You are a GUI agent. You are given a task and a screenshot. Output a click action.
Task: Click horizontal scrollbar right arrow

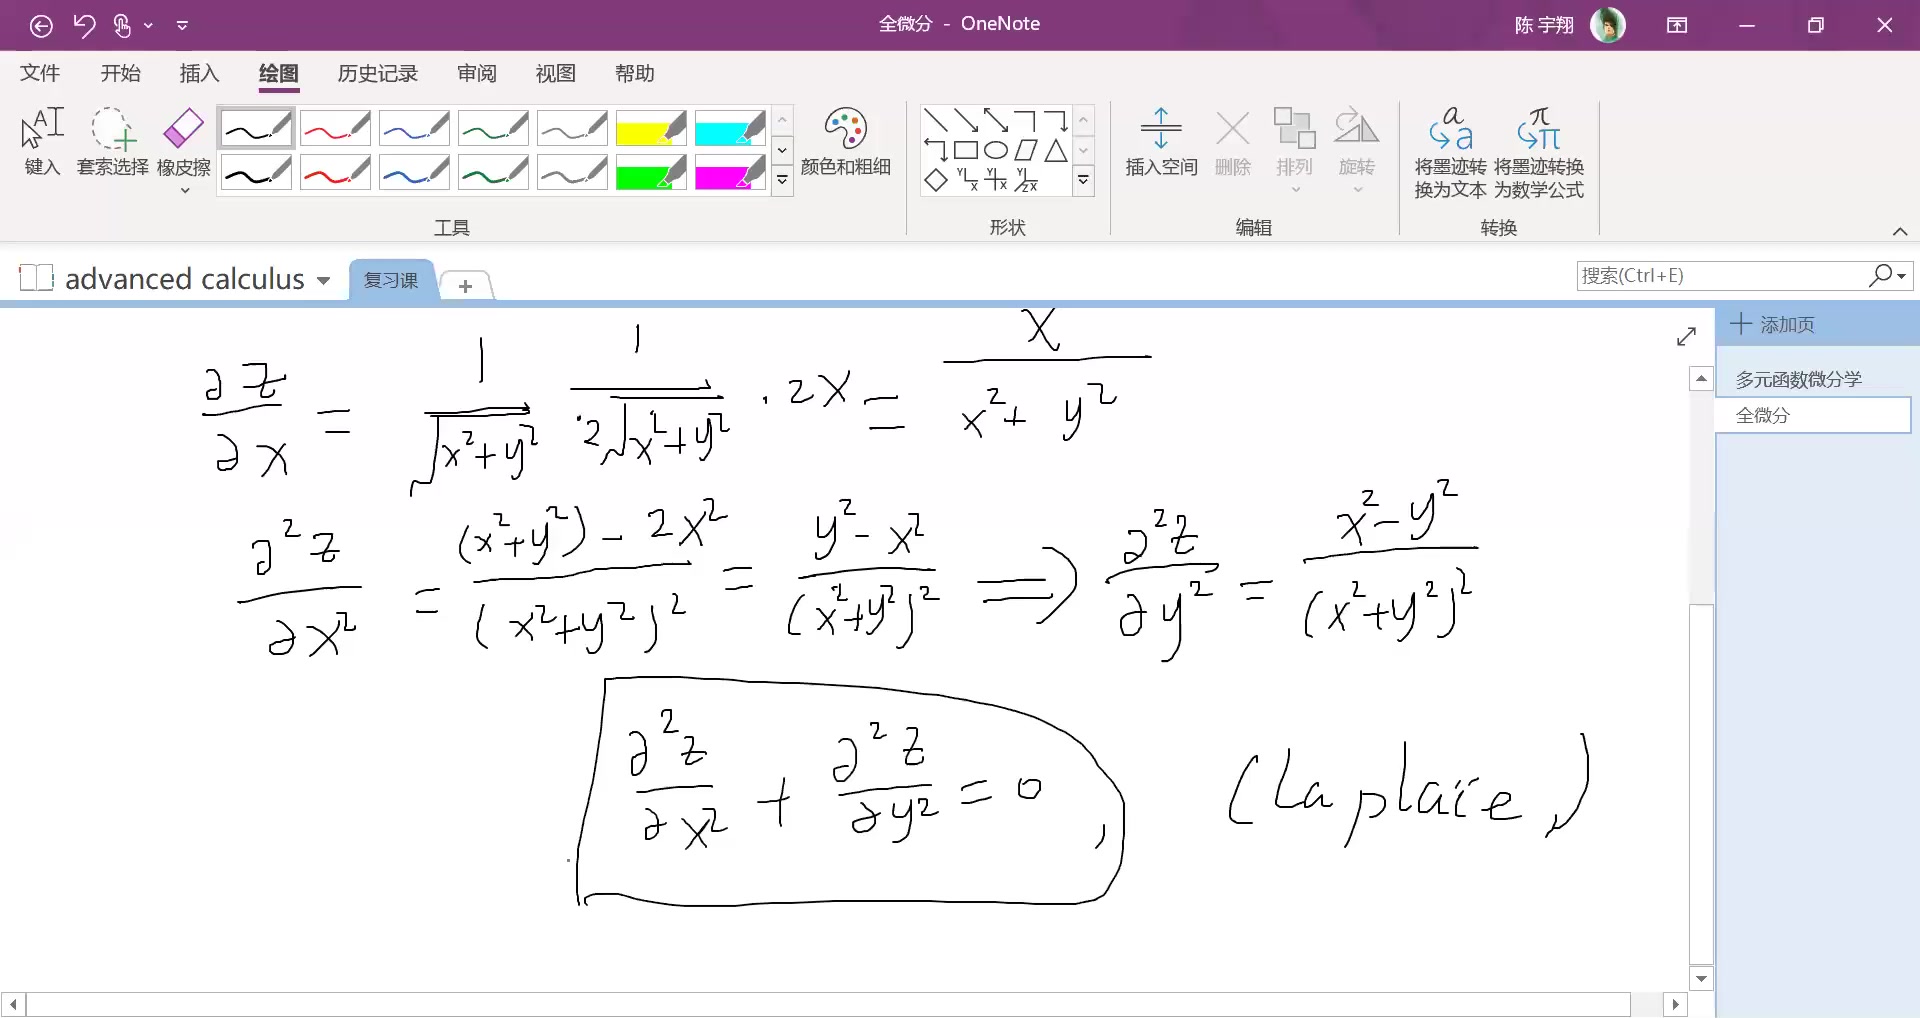(x=1676, y=1004)
